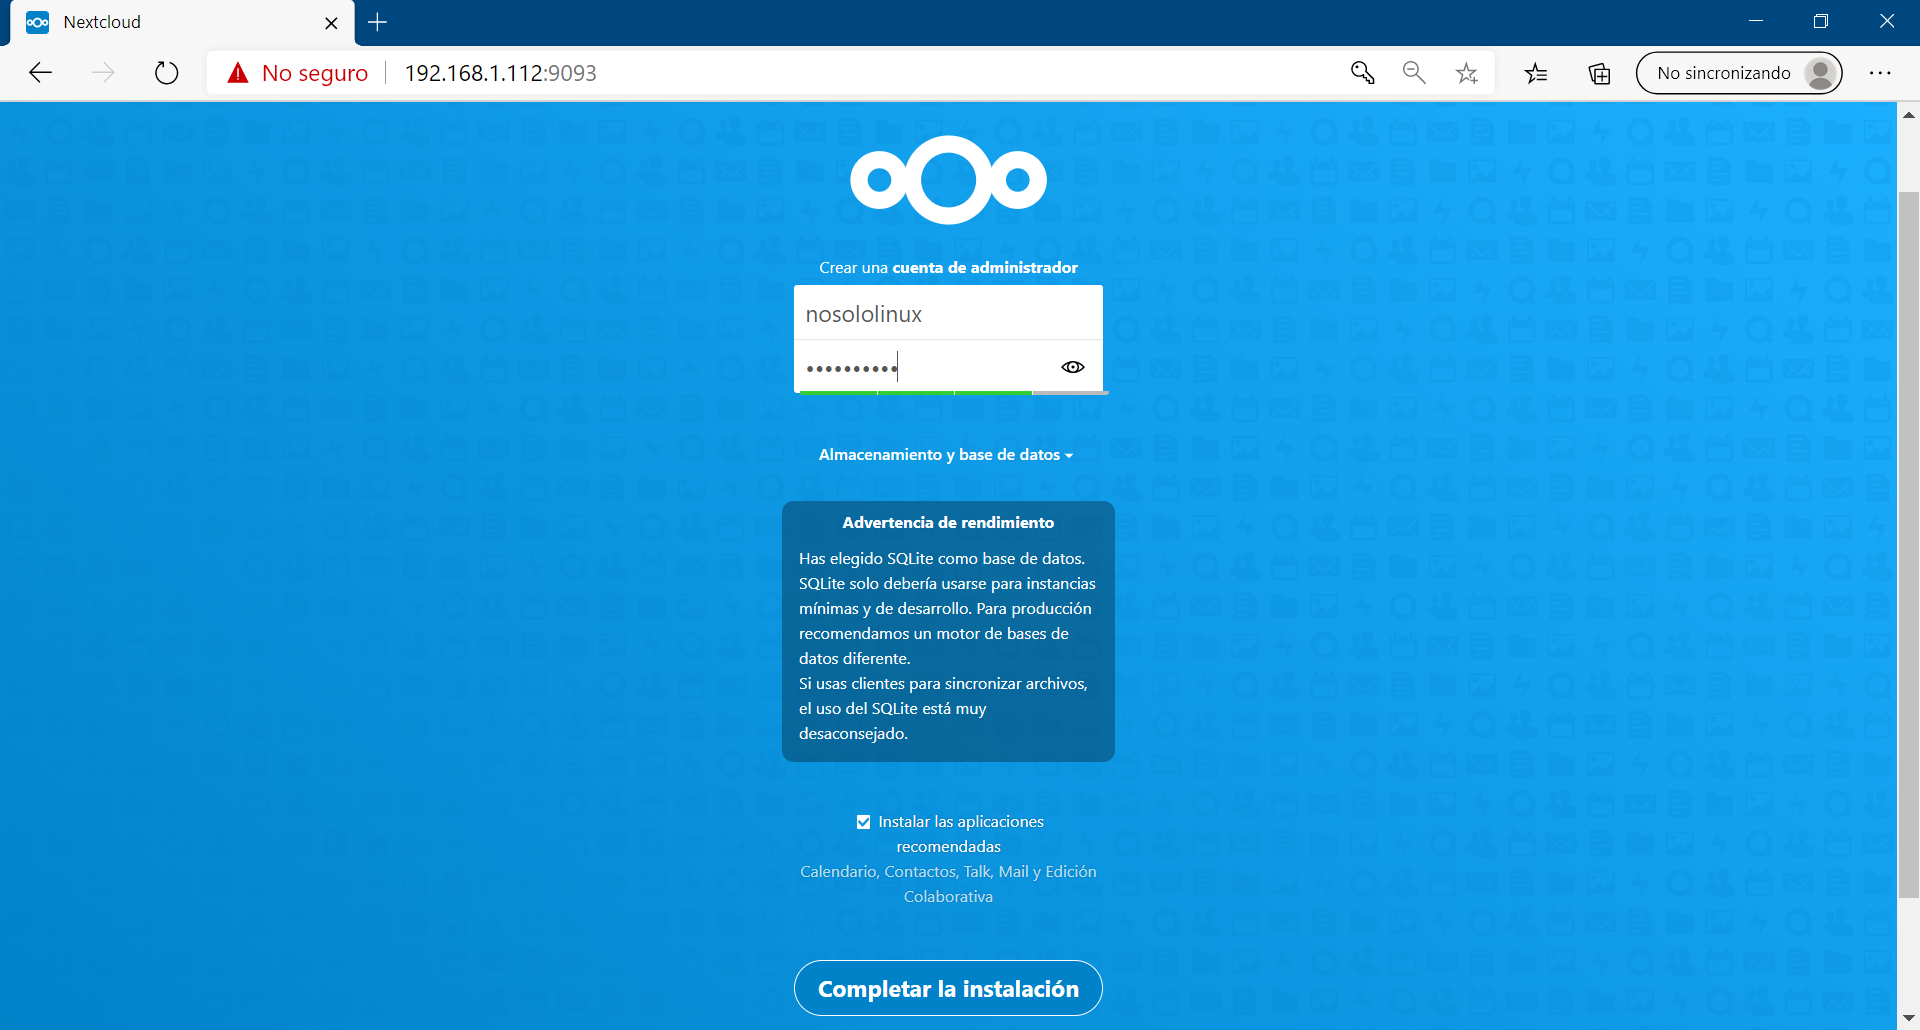Click the 'nosololinux' username field
1920x1030 pixels.
pyautogui.click(x=947, y=313)
